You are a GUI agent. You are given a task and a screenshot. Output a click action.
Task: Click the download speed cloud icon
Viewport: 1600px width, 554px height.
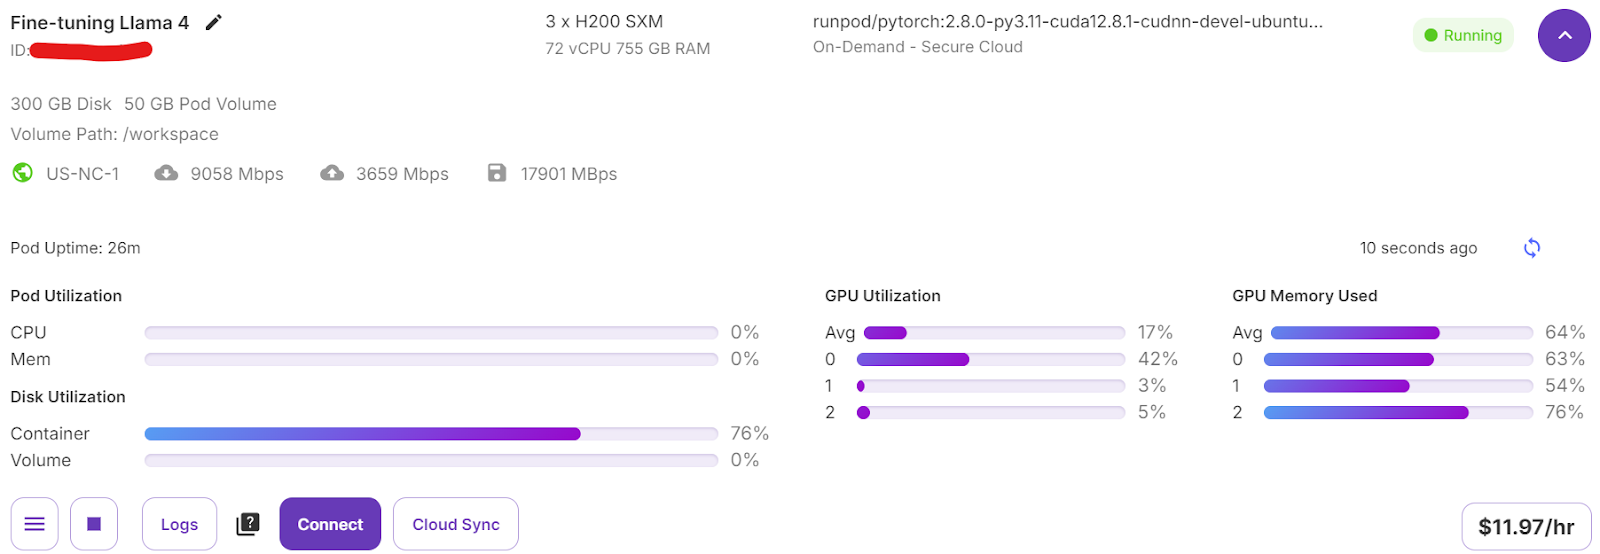[166, 173]
